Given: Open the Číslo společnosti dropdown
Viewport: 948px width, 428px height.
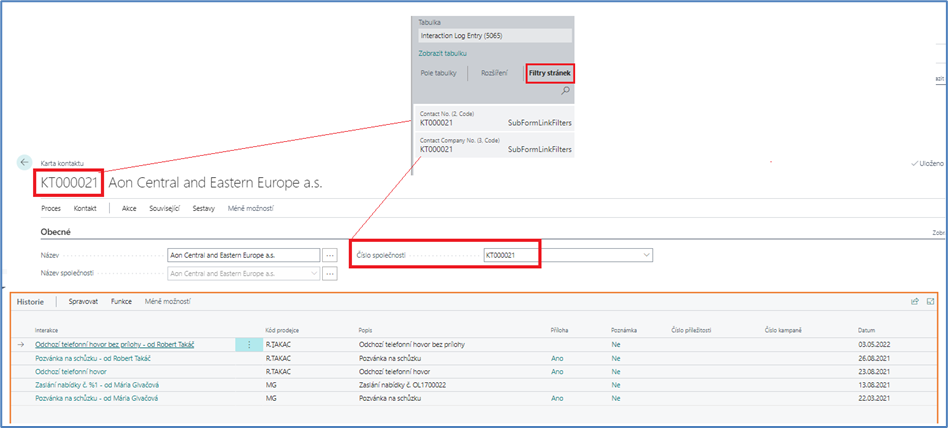Looking at the screenshot, I should [x=646, y=255].
